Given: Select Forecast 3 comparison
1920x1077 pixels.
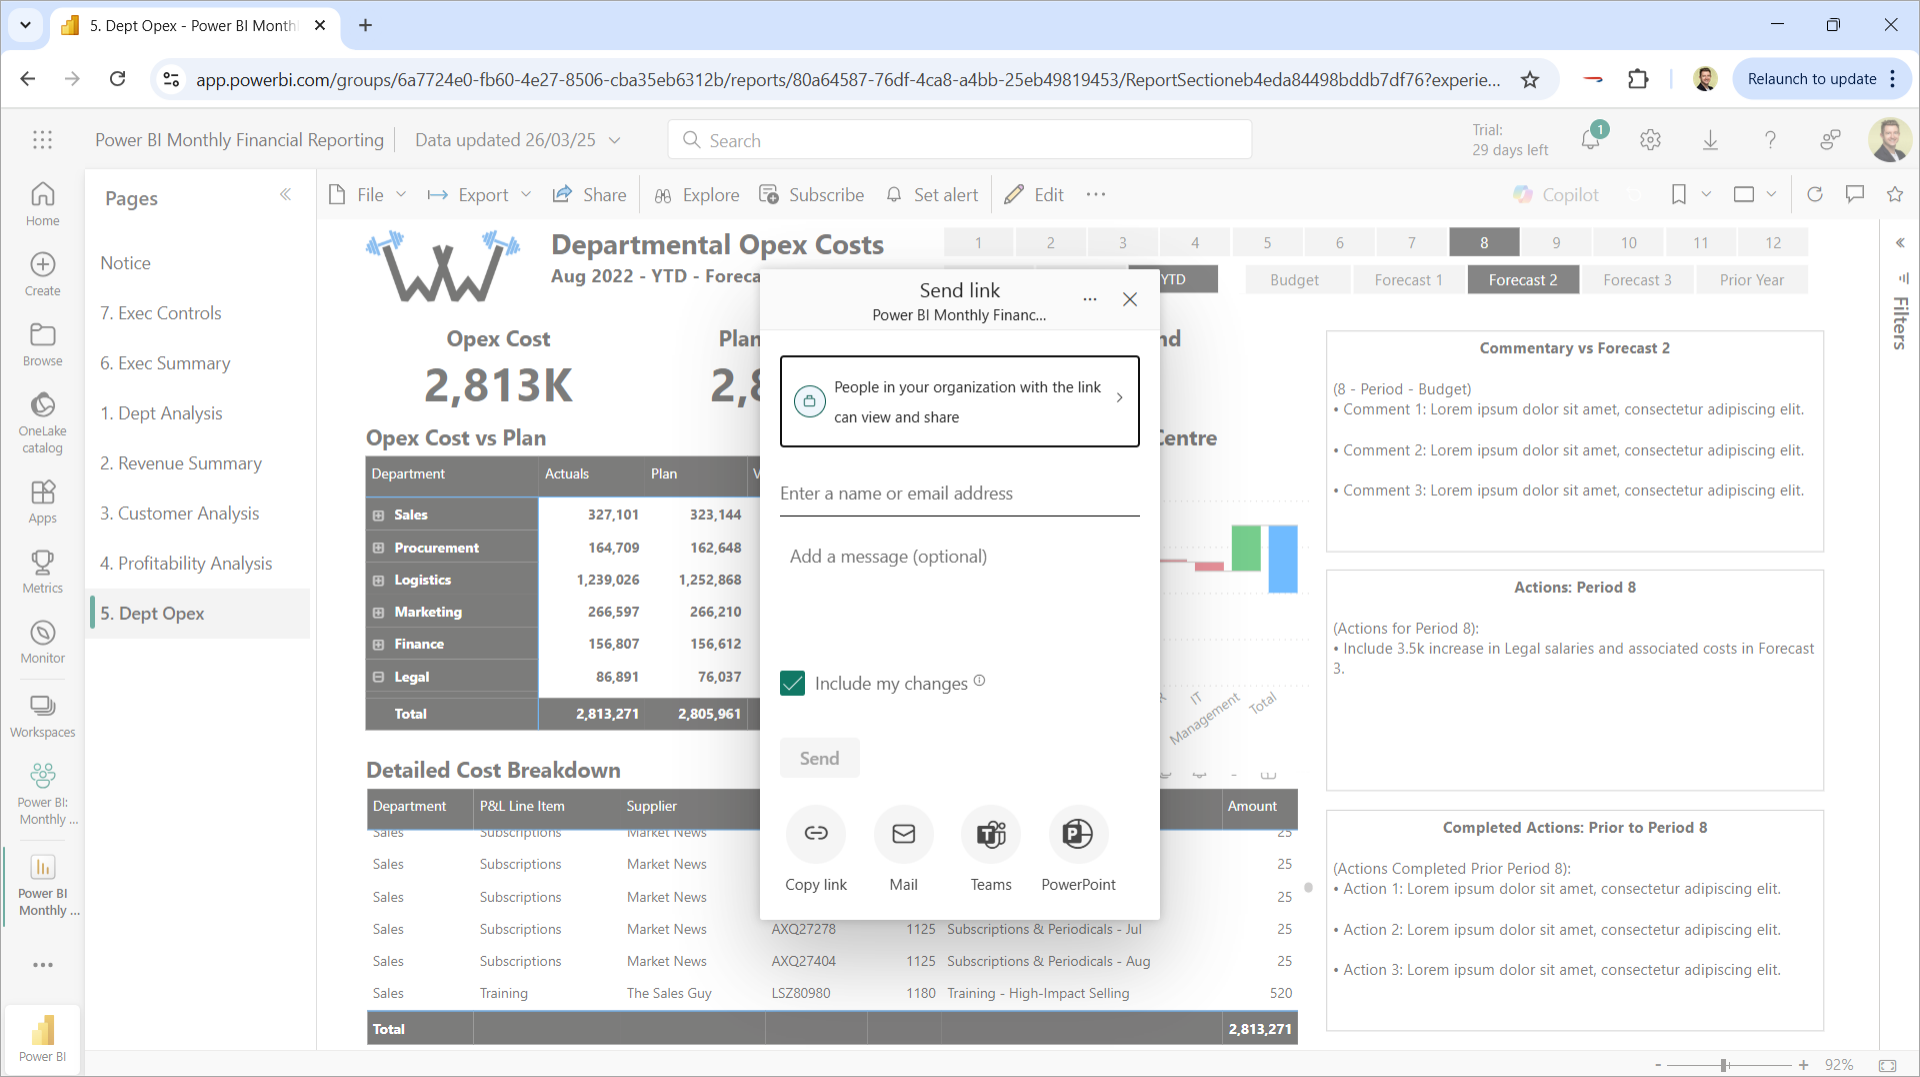Looking at the screenshot, I should [1638, 280].
